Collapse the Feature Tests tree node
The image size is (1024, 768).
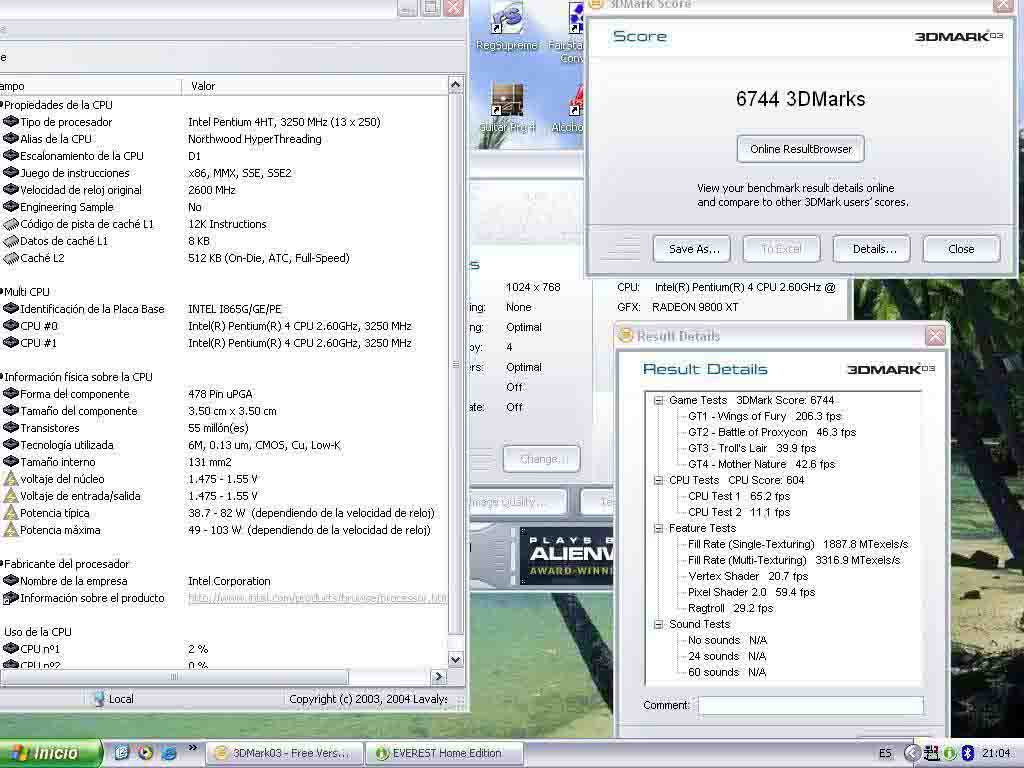[x=659, y=528]
